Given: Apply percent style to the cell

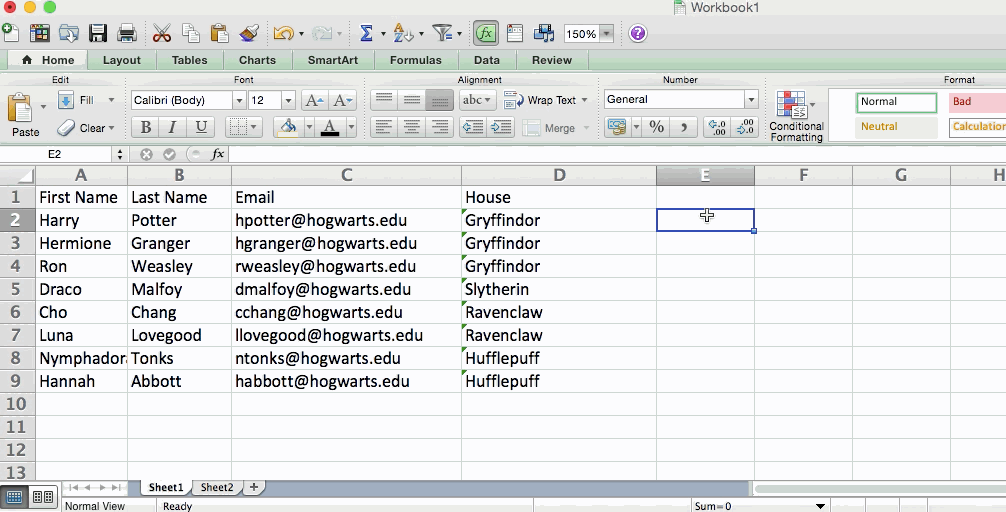Looking at the screenshot, I should point(657,127).
